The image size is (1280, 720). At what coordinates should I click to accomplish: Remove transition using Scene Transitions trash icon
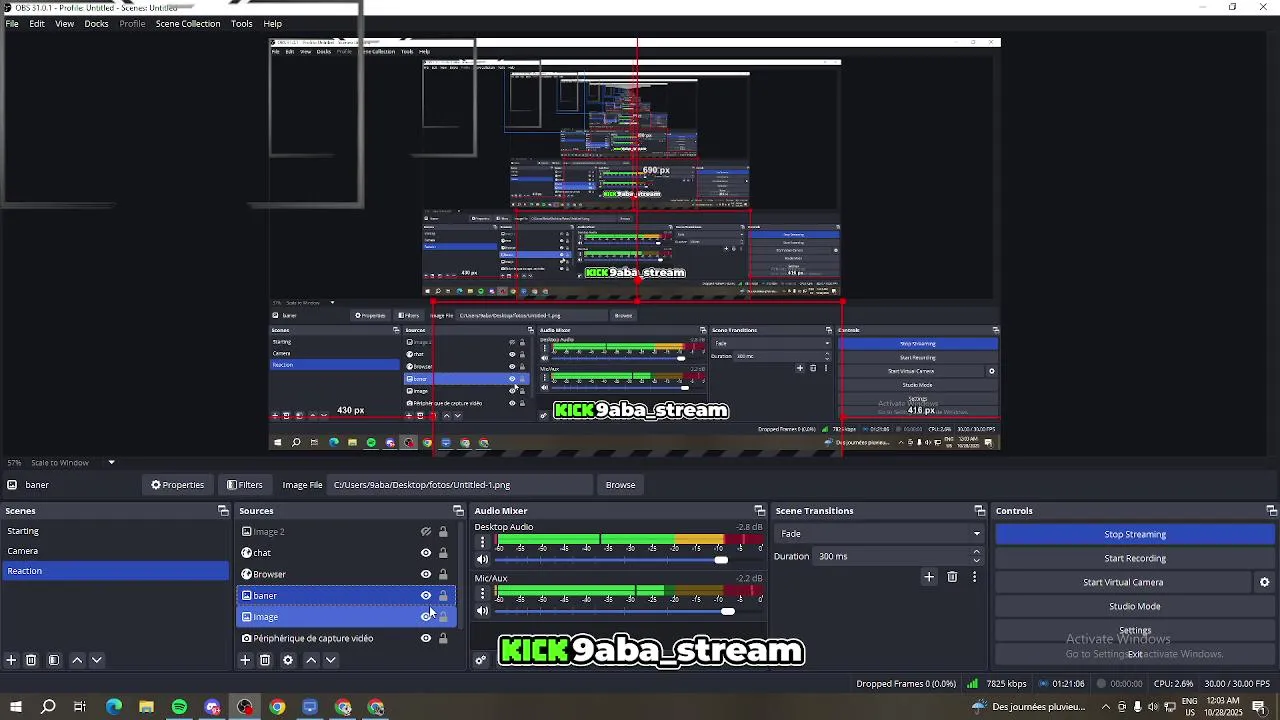[952, 577]
